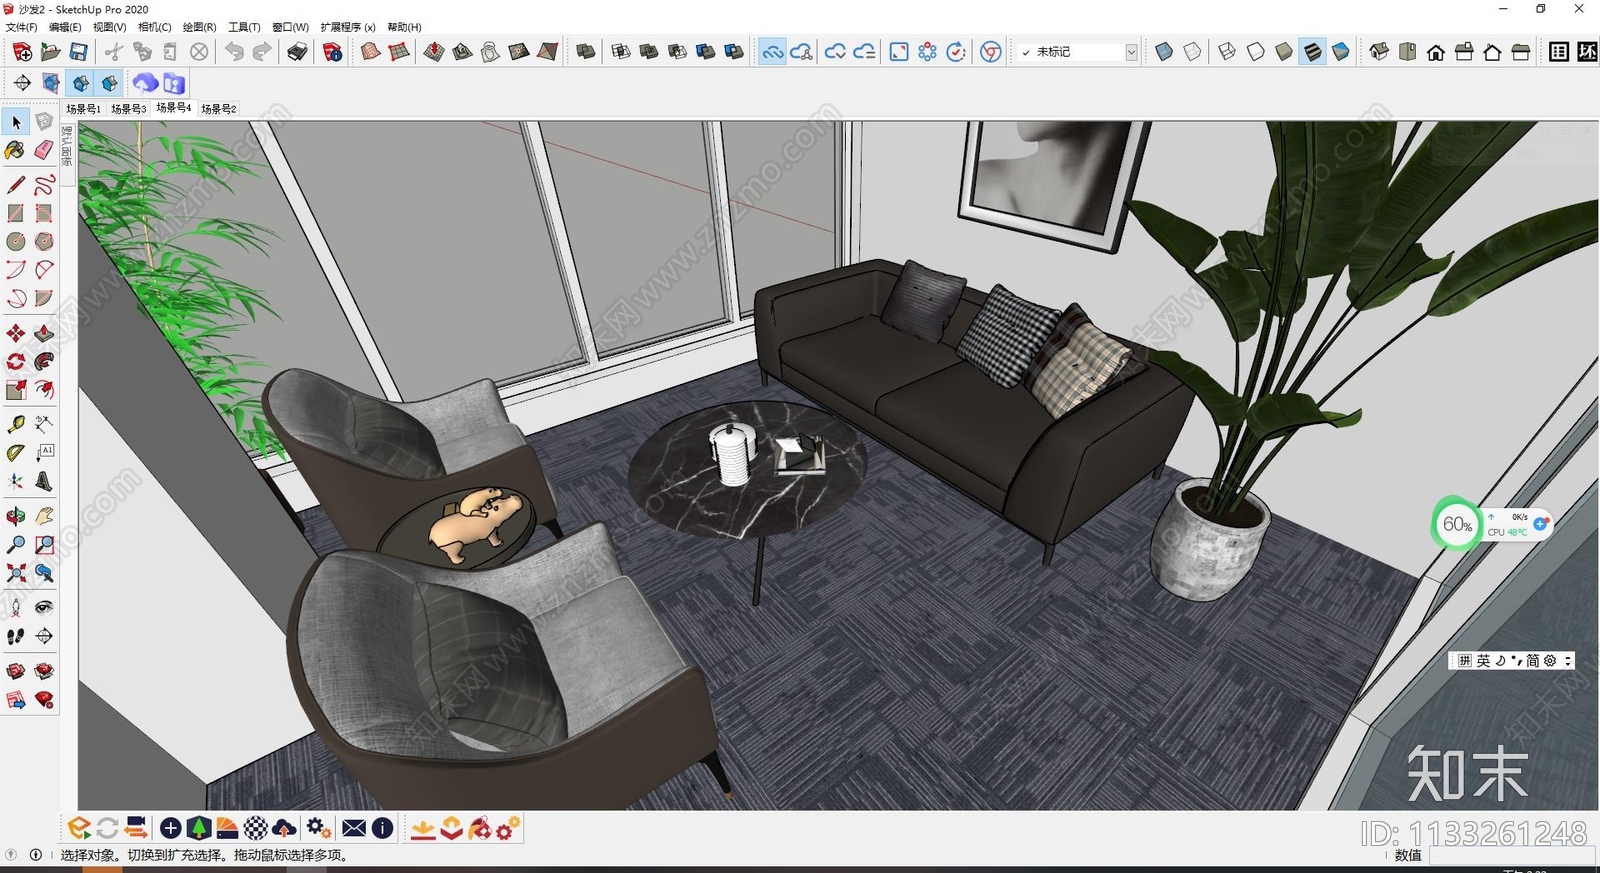Select the Move tool
Screen dimensions: 1600x873
pos(16,333)
